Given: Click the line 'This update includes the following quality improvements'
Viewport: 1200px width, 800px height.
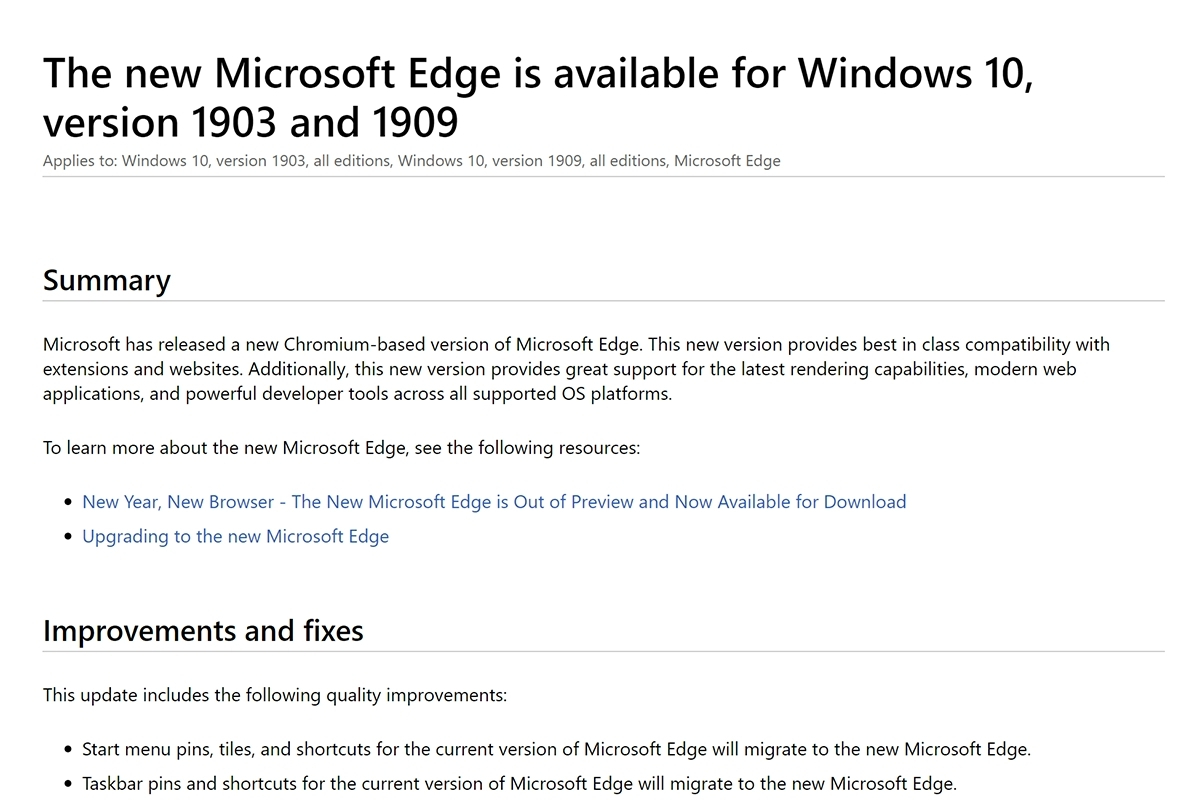Looking at the screenshot, I should 275,695.
